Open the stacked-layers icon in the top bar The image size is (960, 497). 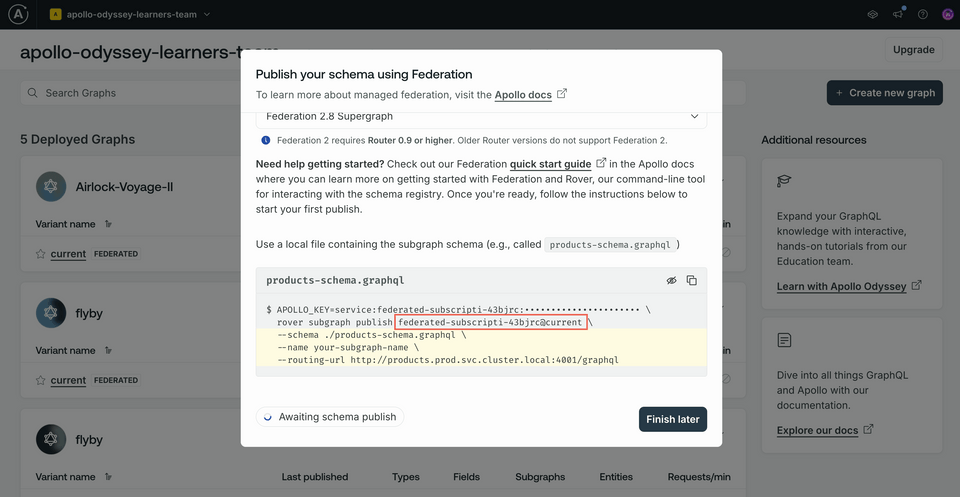(873, 14)
